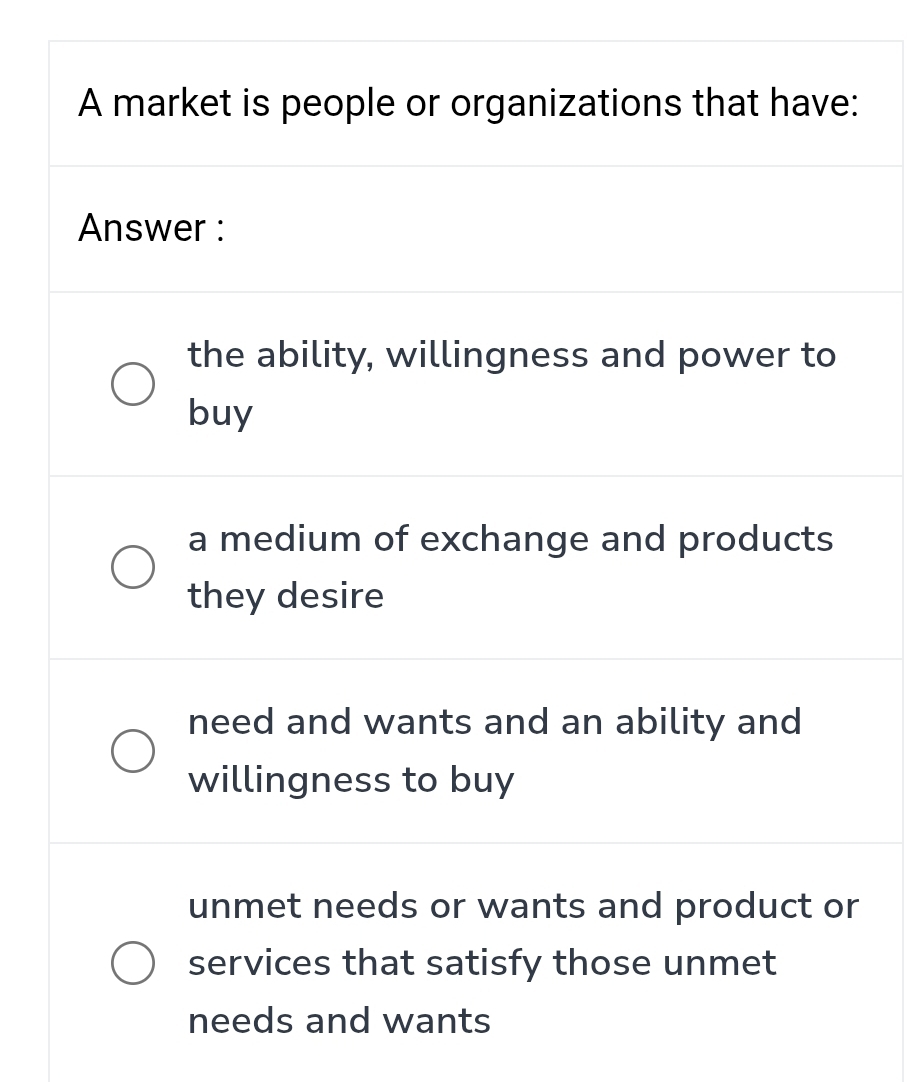The width and height of the screenshot is (907, 1082).
Task: Select the radio button for 'the ability, willingness and power to buy'
Action: tap(133, 383)
